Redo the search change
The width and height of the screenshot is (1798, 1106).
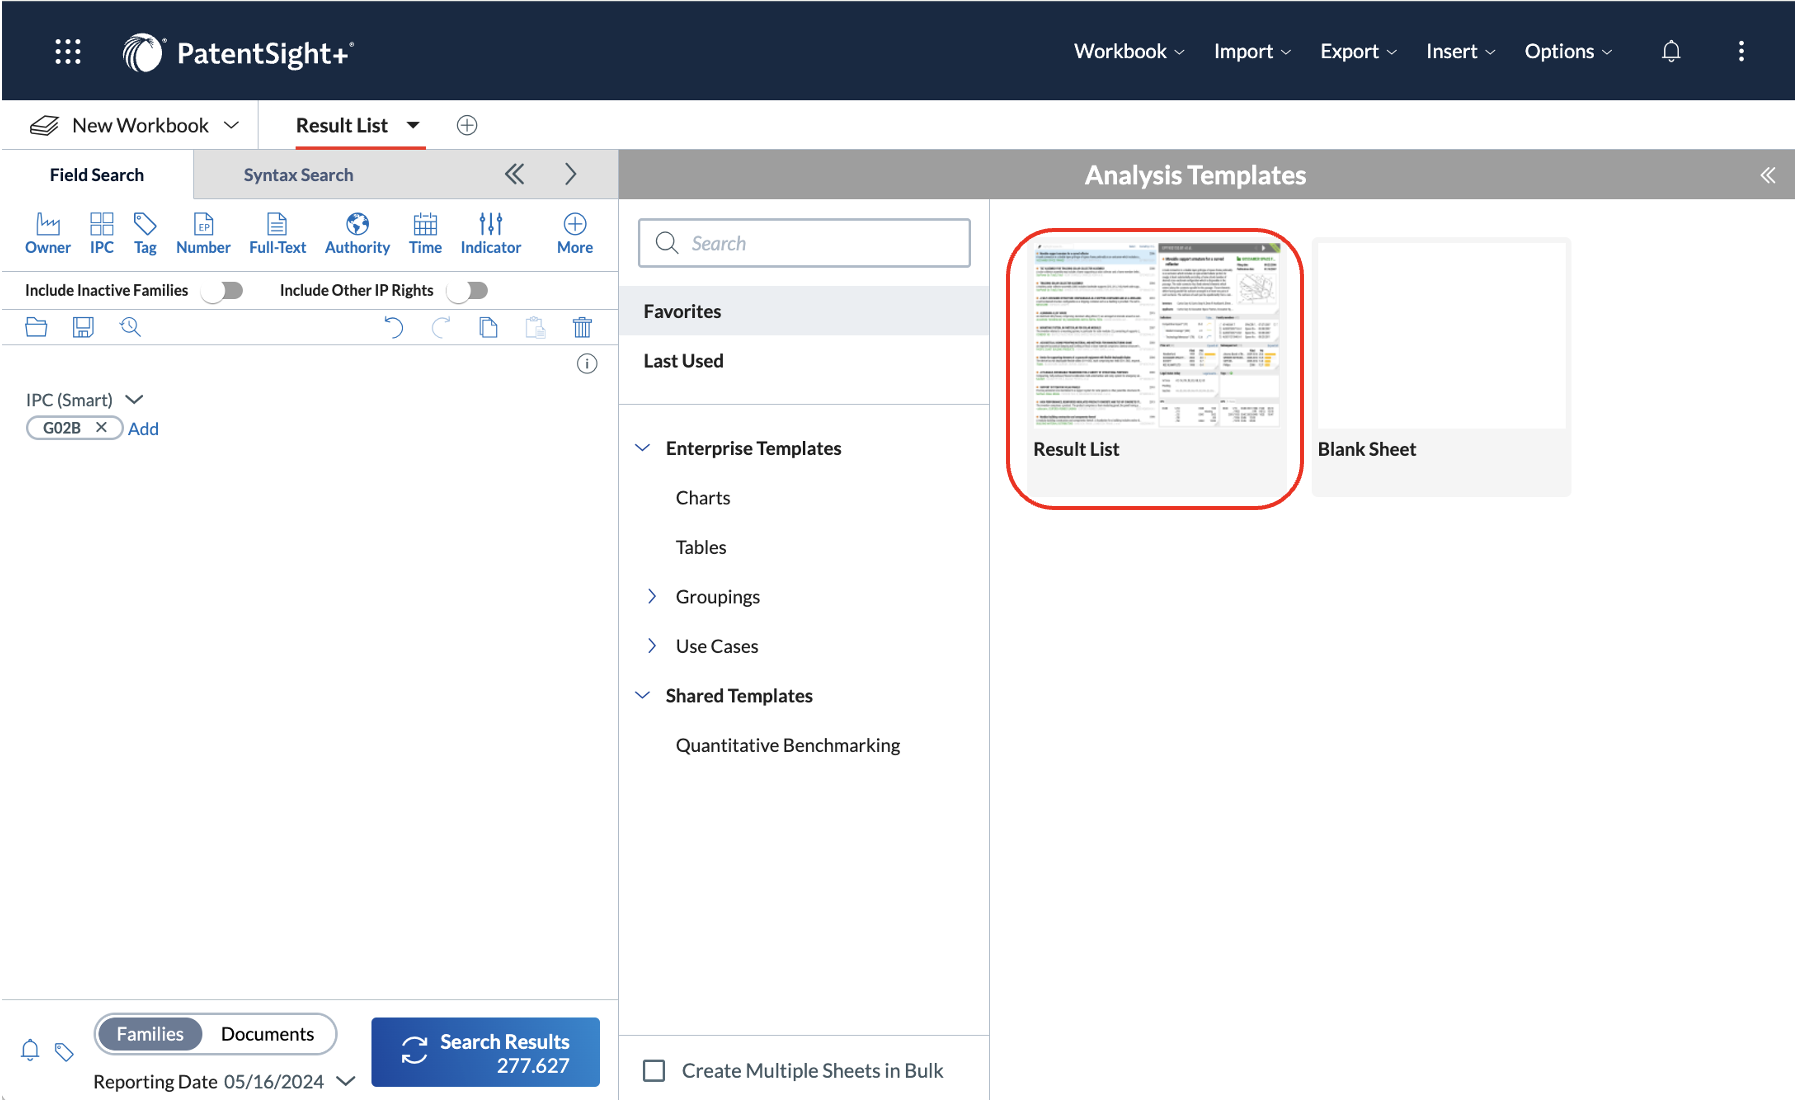[x=441, y=327]
